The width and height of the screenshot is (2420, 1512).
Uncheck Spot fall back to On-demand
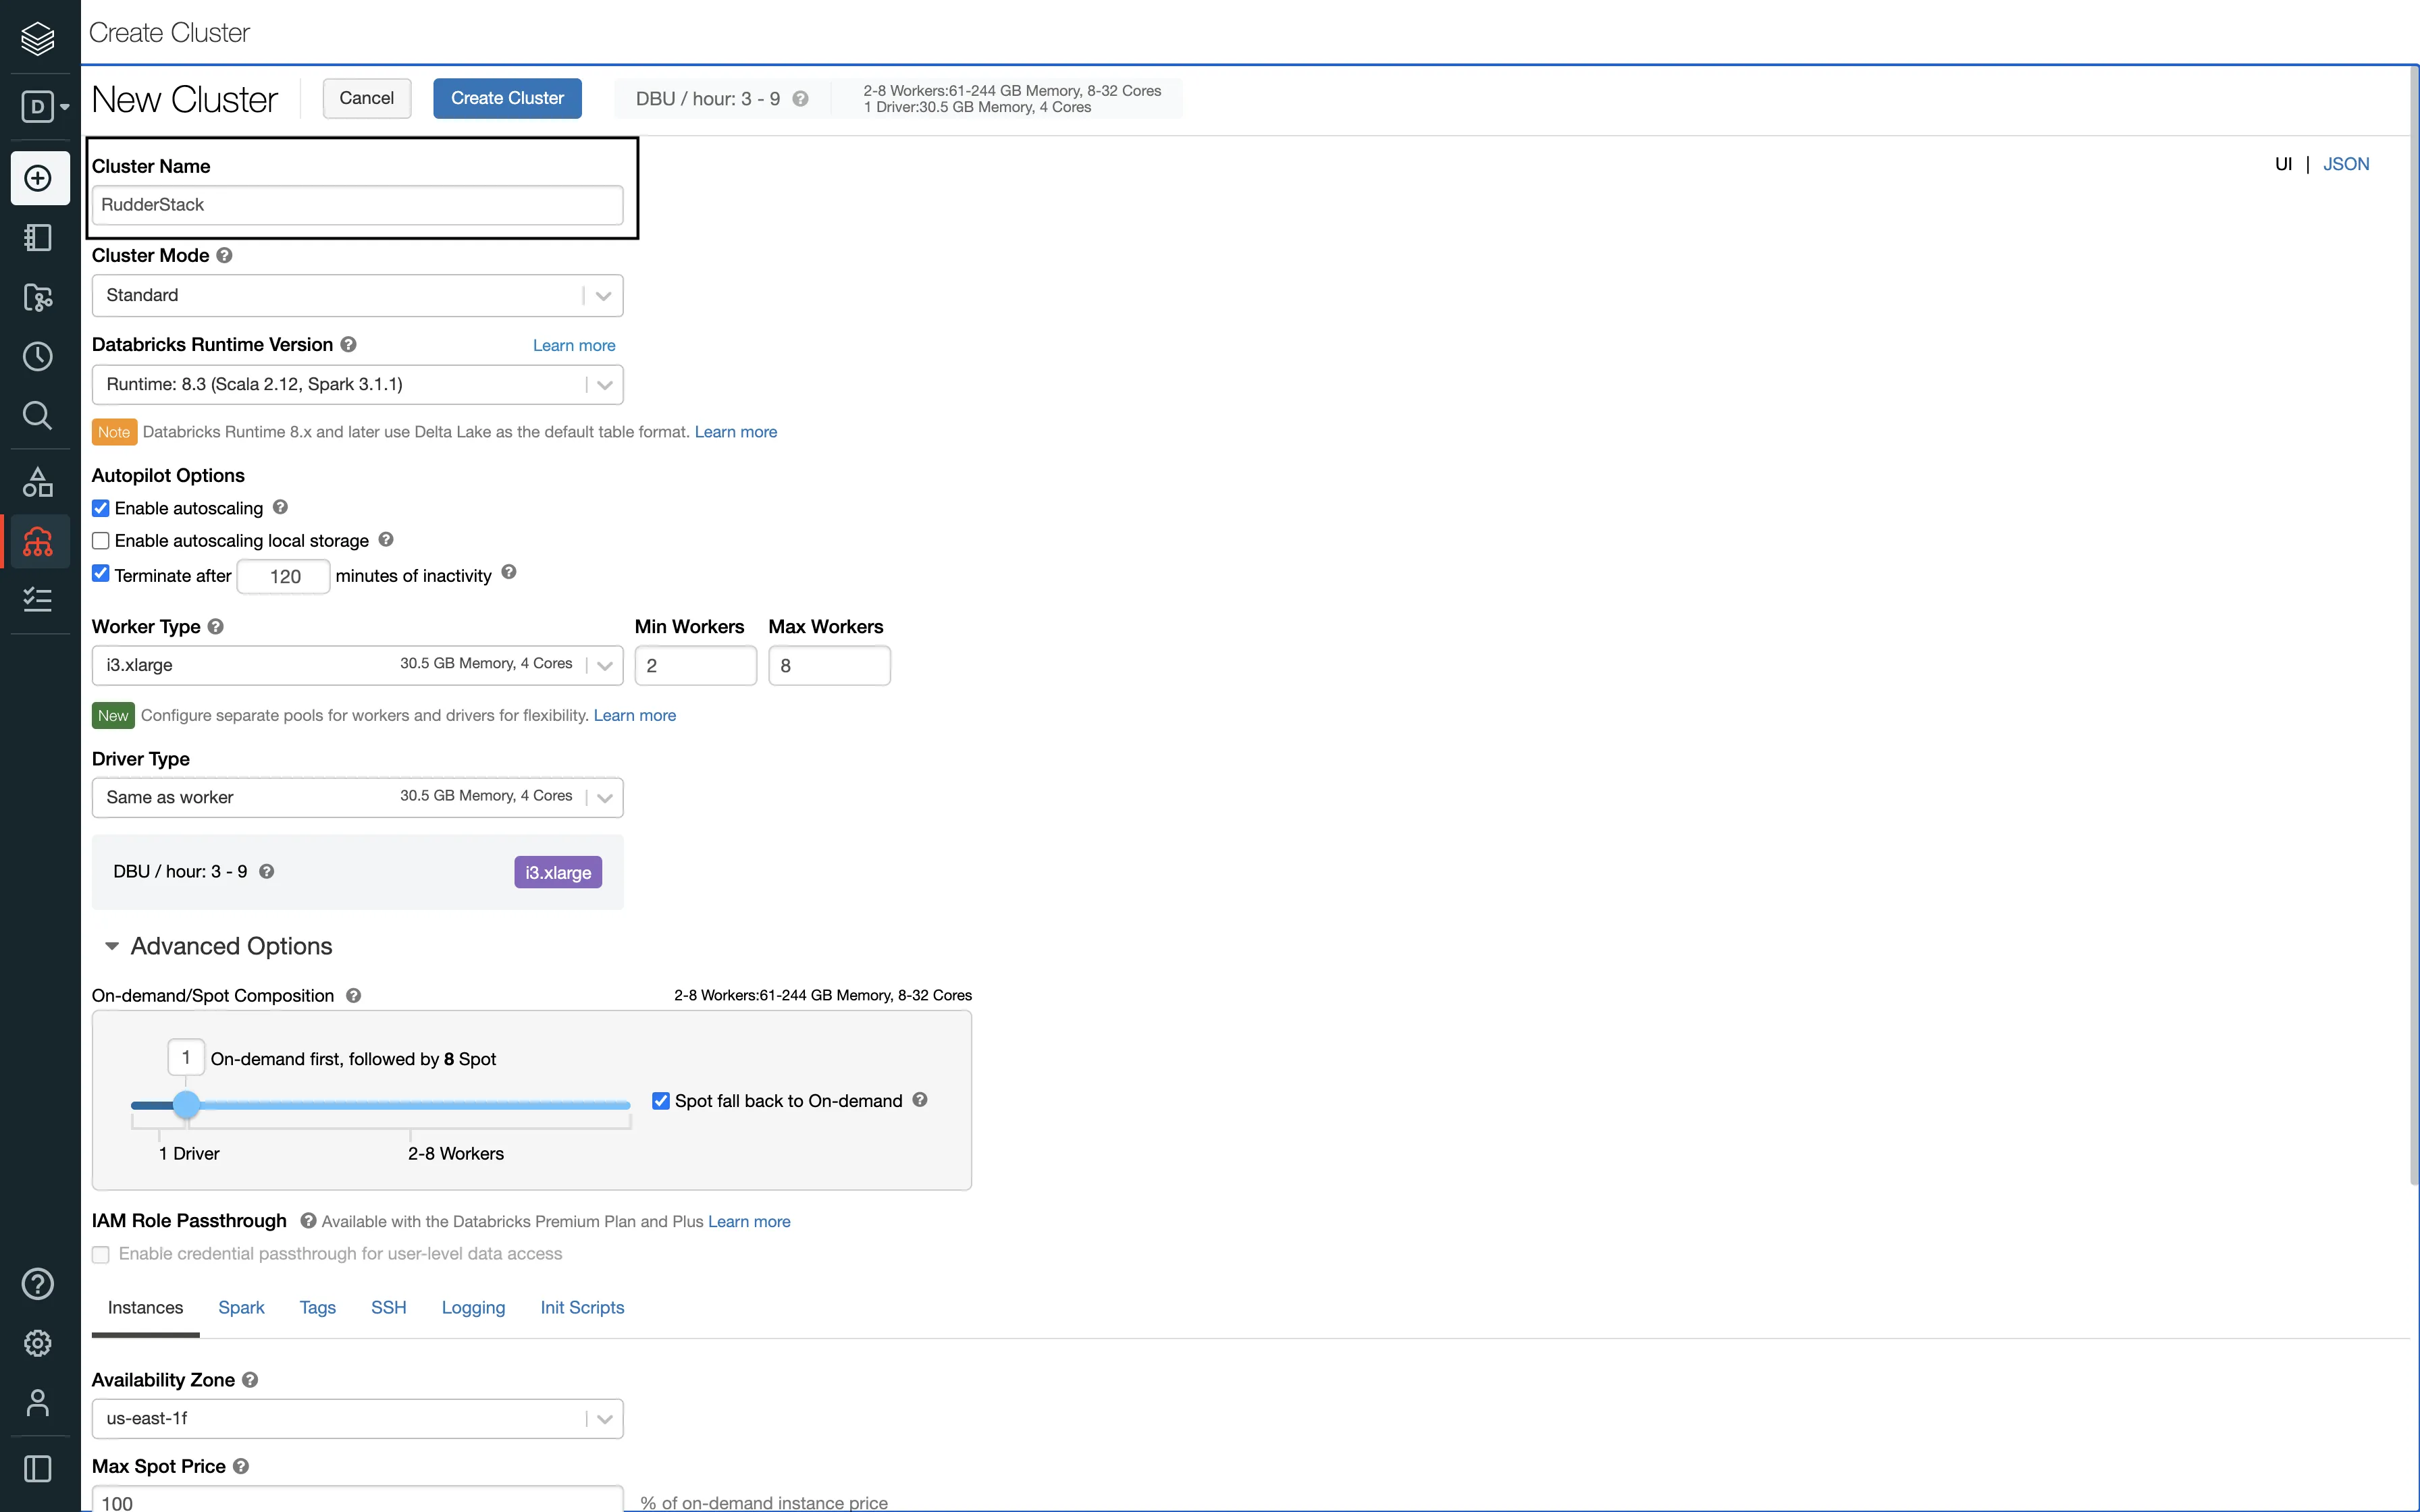(661, 1100)
